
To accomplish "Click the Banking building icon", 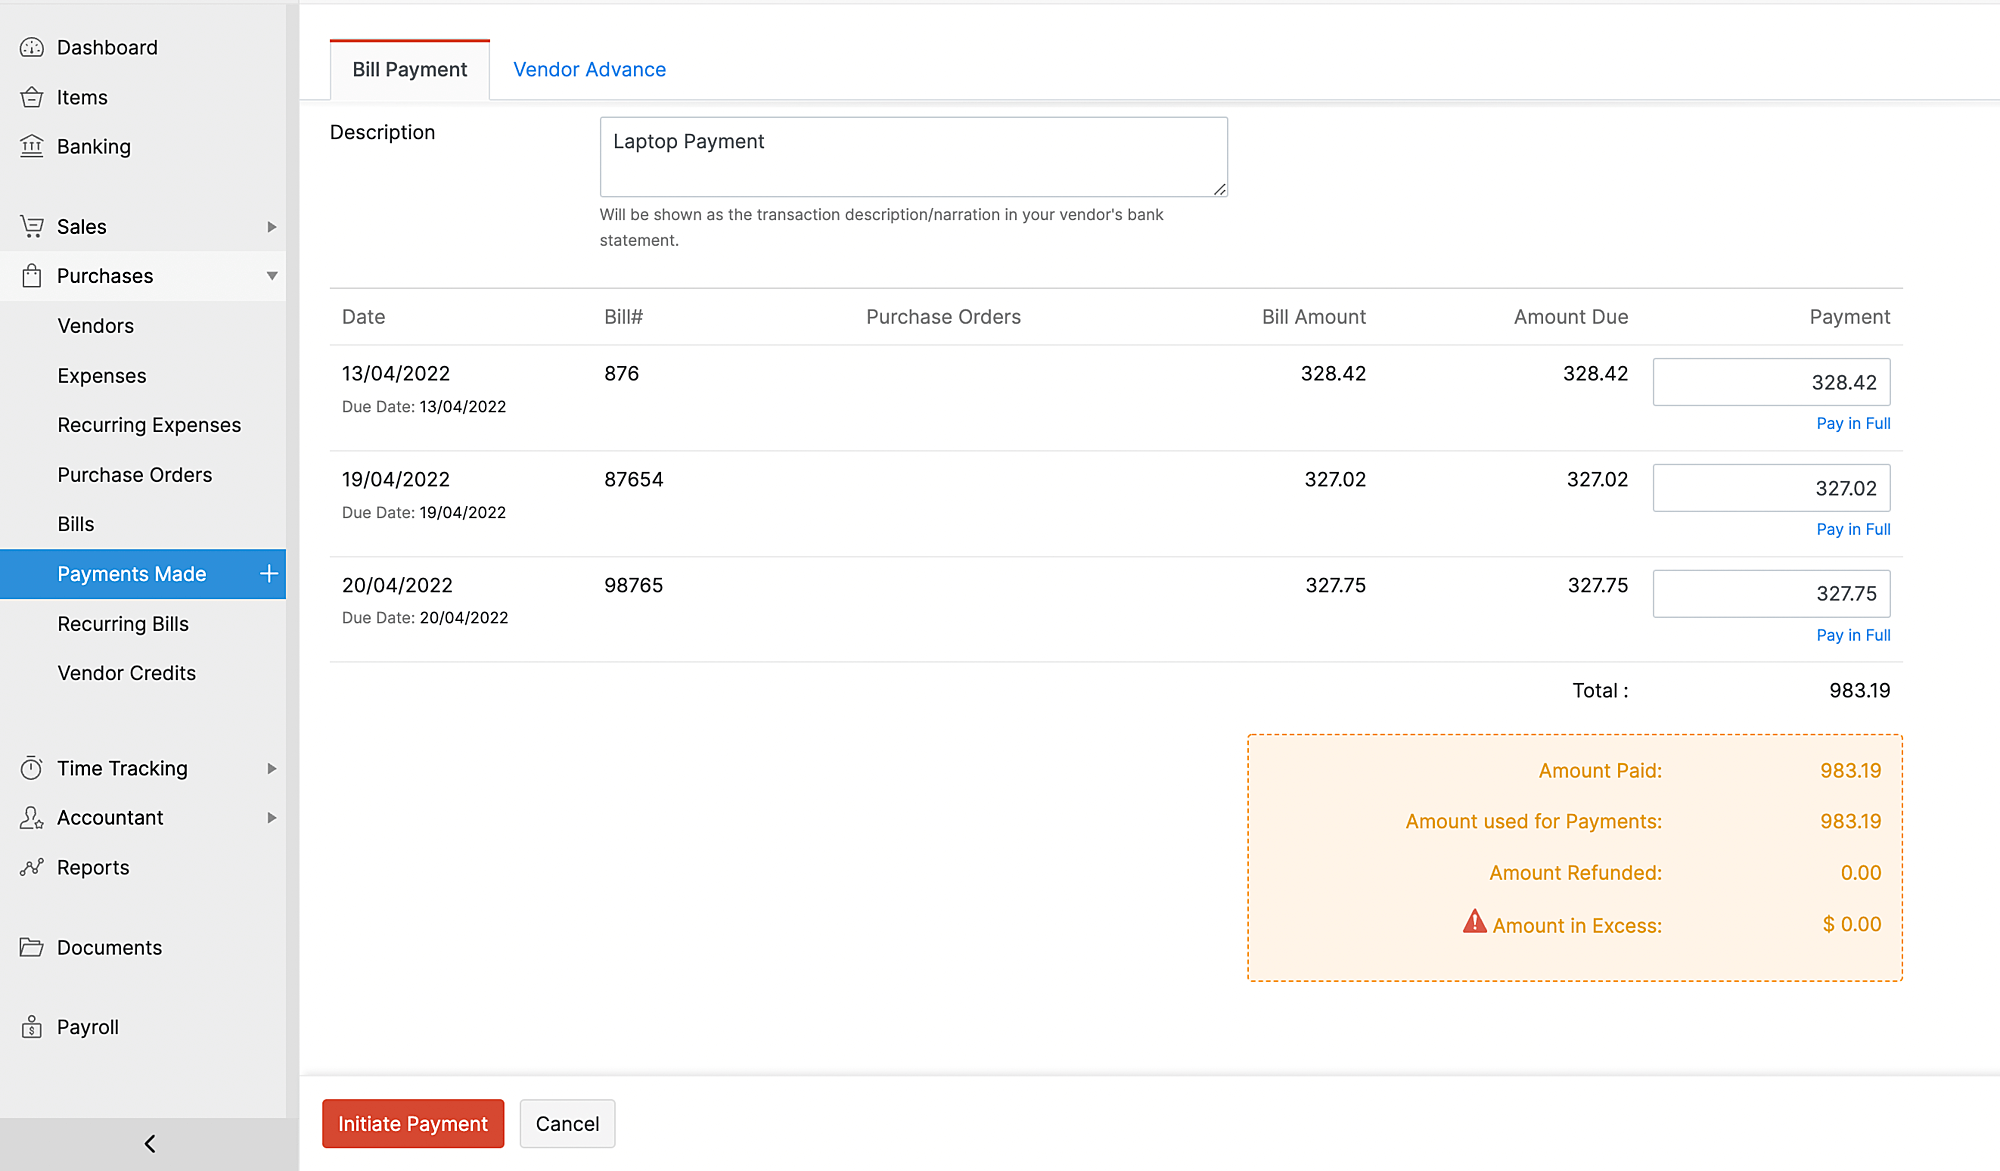I will (32, 147).
